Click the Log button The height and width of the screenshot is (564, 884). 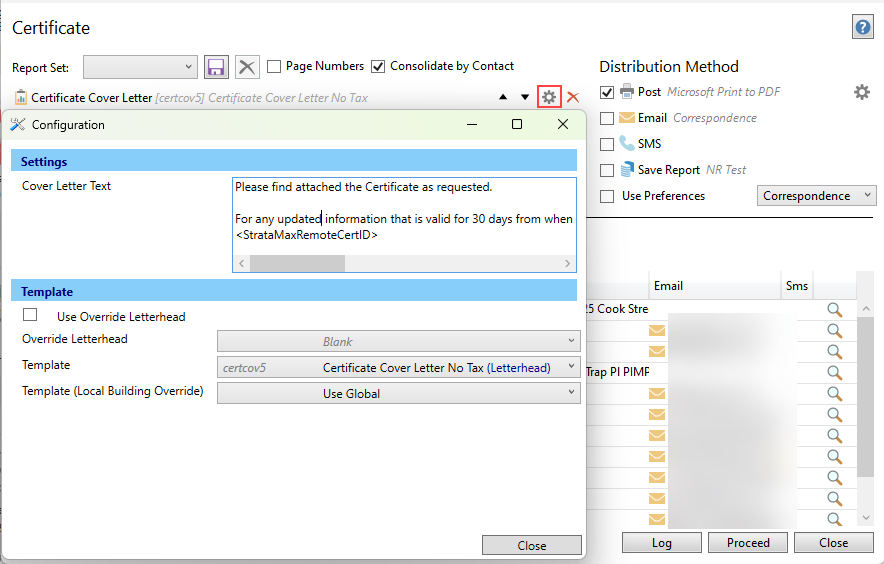coord(662,543)
